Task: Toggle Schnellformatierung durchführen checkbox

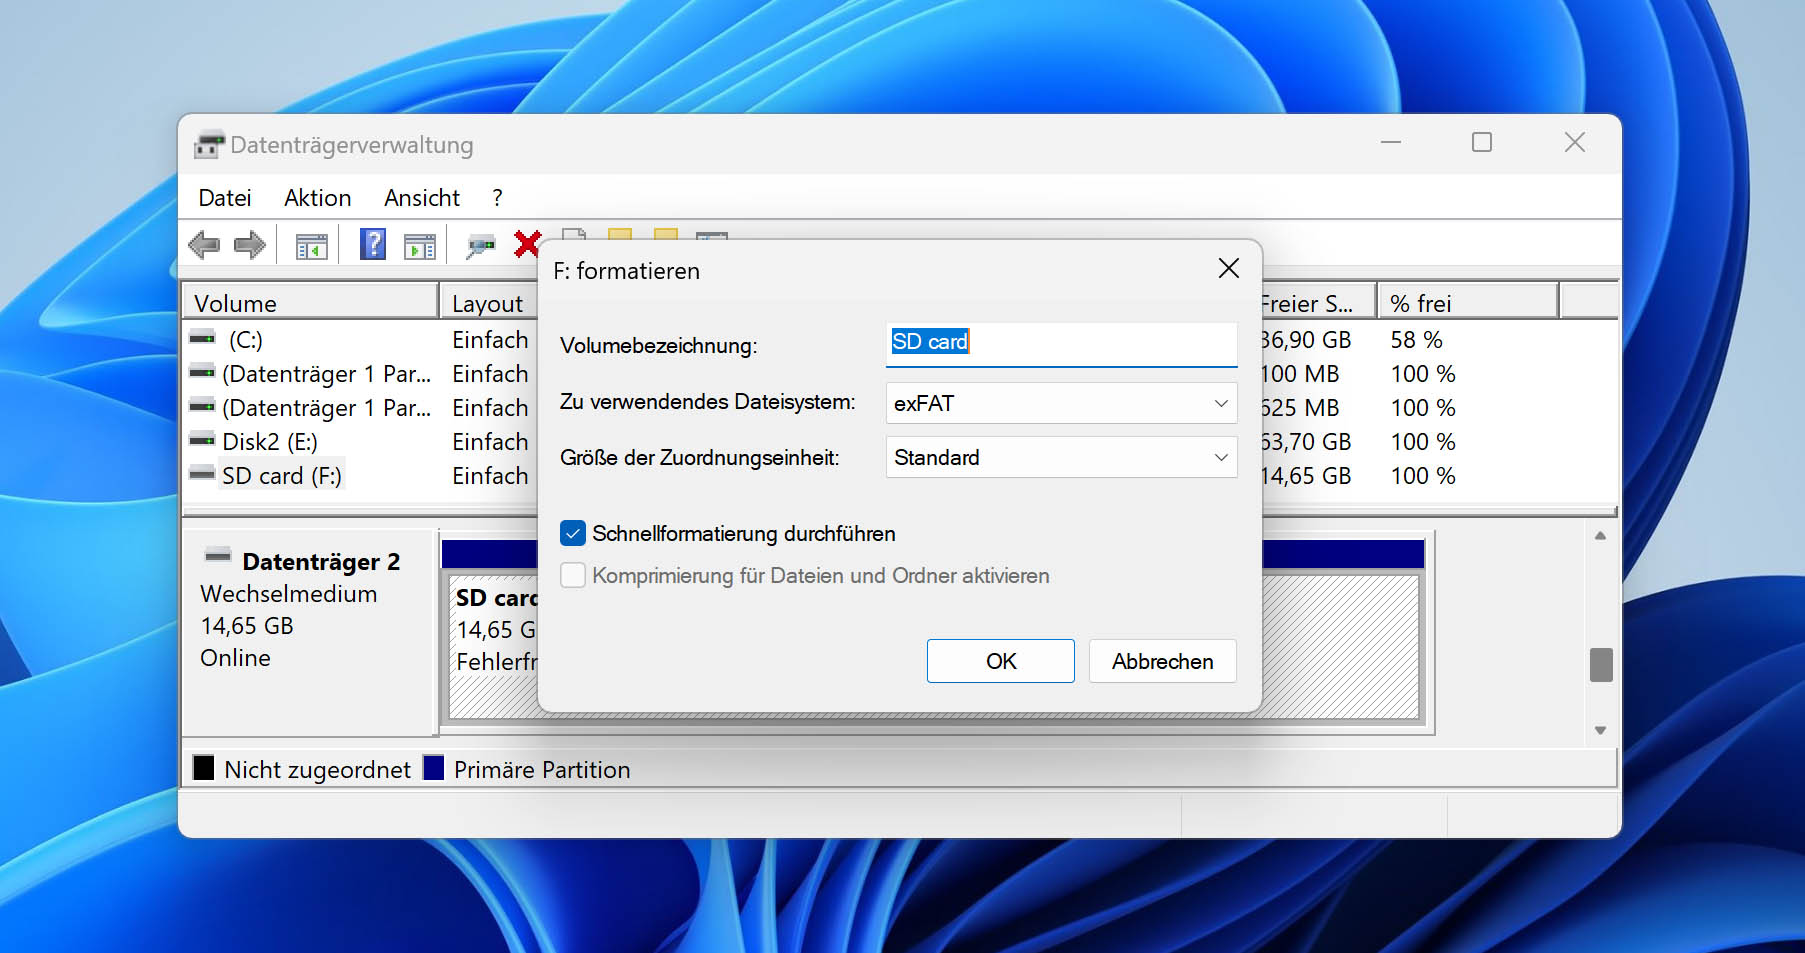Action: [573, 533]
